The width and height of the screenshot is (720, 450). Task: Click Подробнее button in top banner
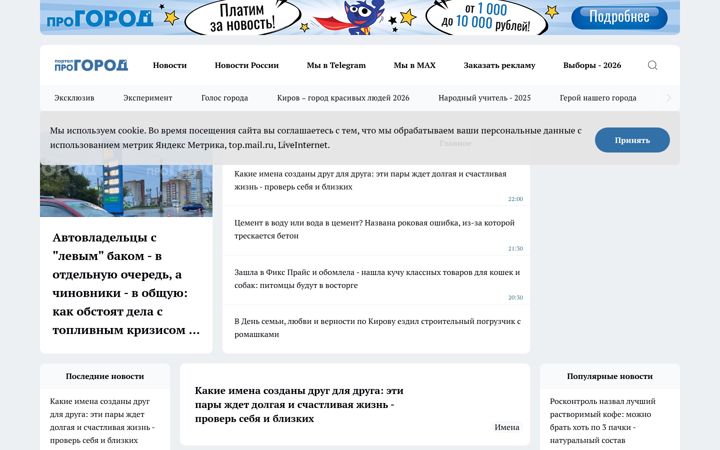[x=619, y=17]
